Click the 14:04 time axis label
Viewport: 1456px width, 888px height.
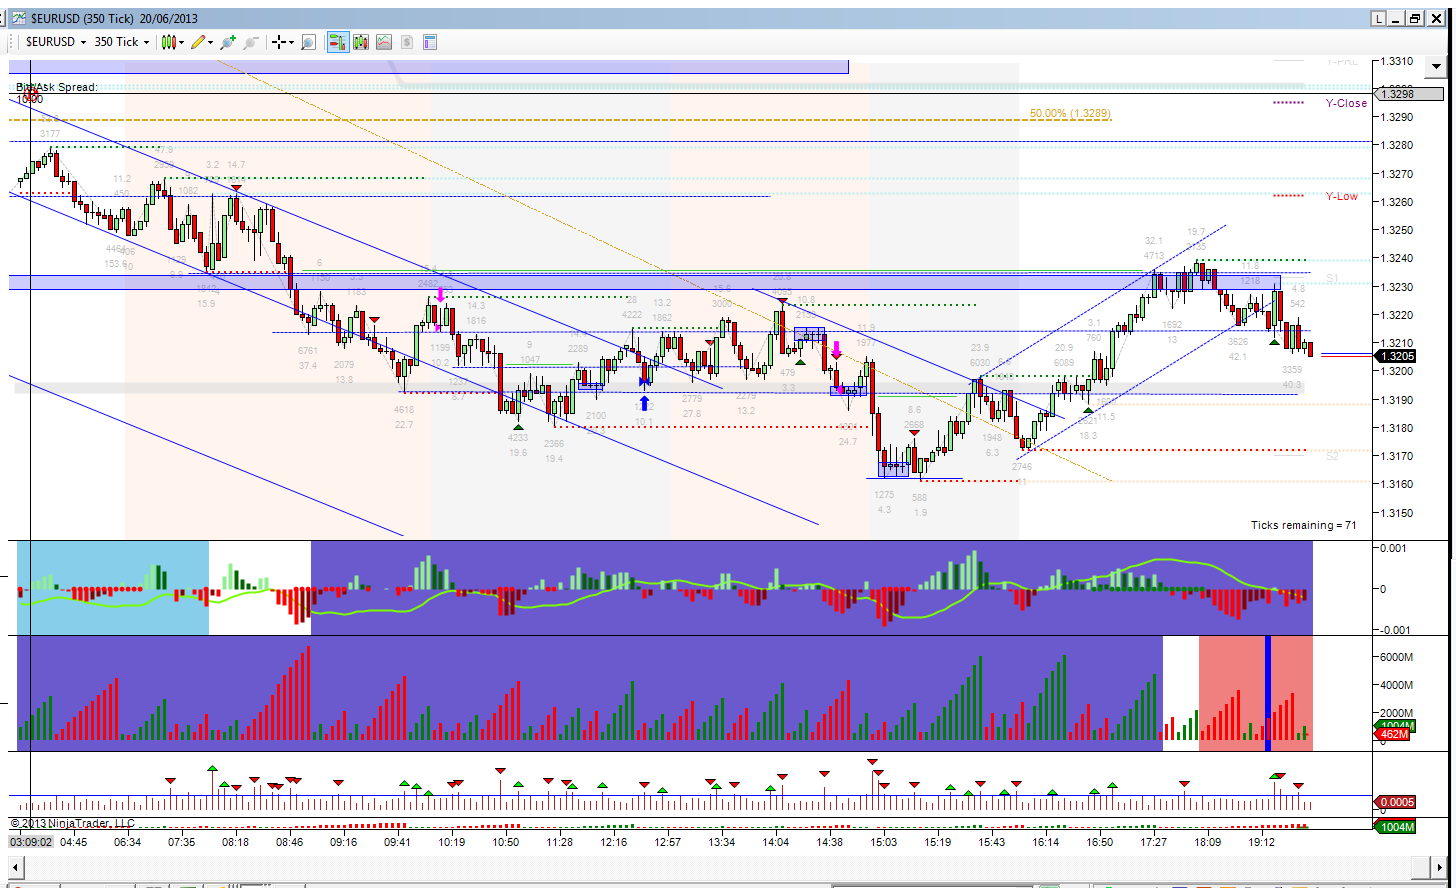(775, 842)
